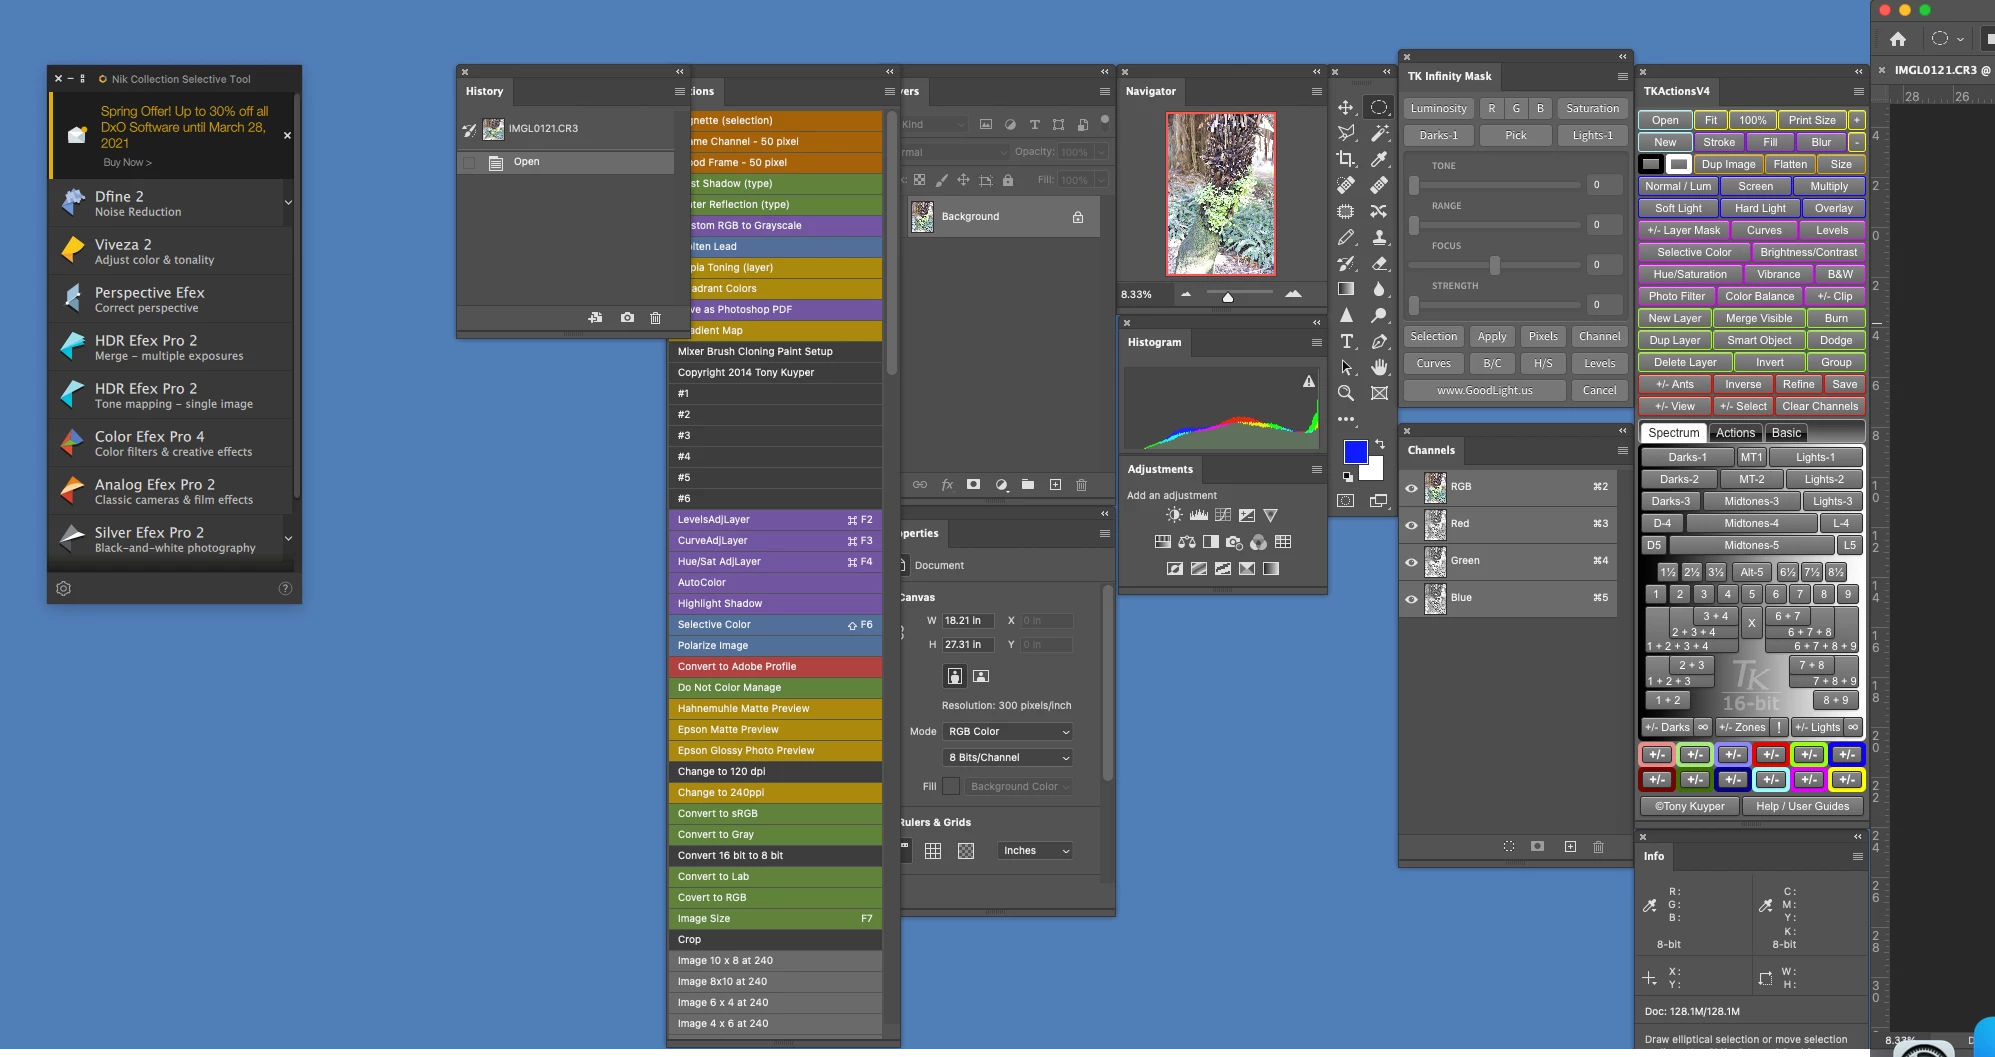
Task: Select the Crop tool
Action: tap(1346, 158)
